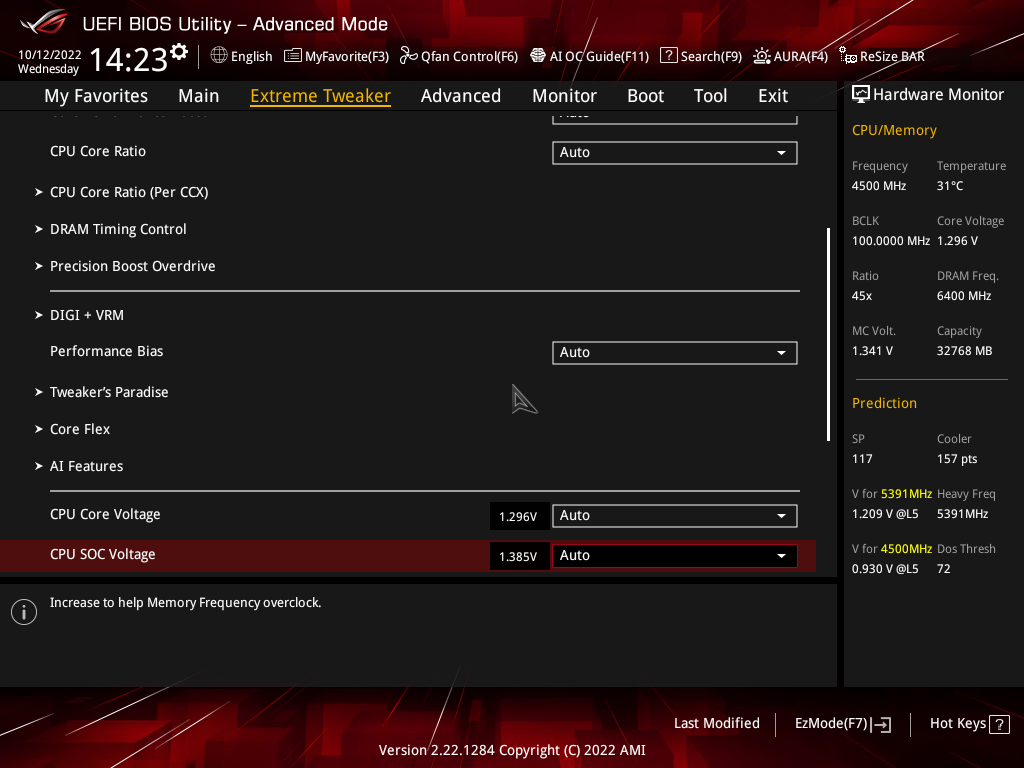Click Last Modified button

pos(716,724)
